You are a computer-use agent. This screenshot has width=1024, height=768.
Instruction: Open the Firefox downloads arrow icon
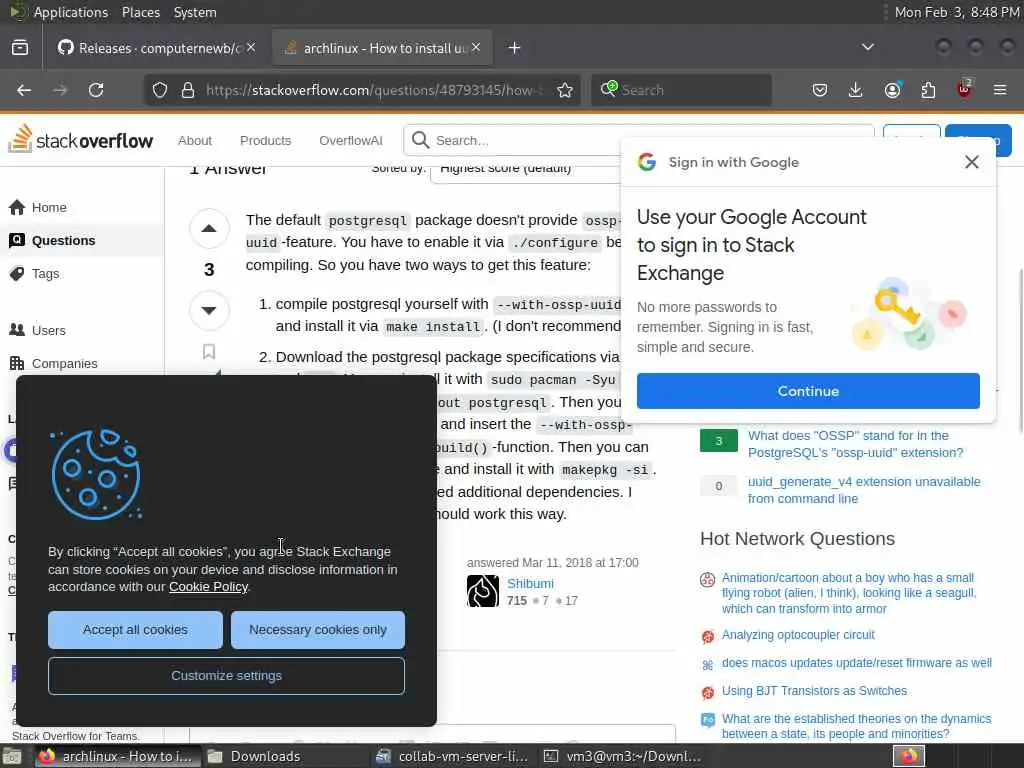(856, 90)
